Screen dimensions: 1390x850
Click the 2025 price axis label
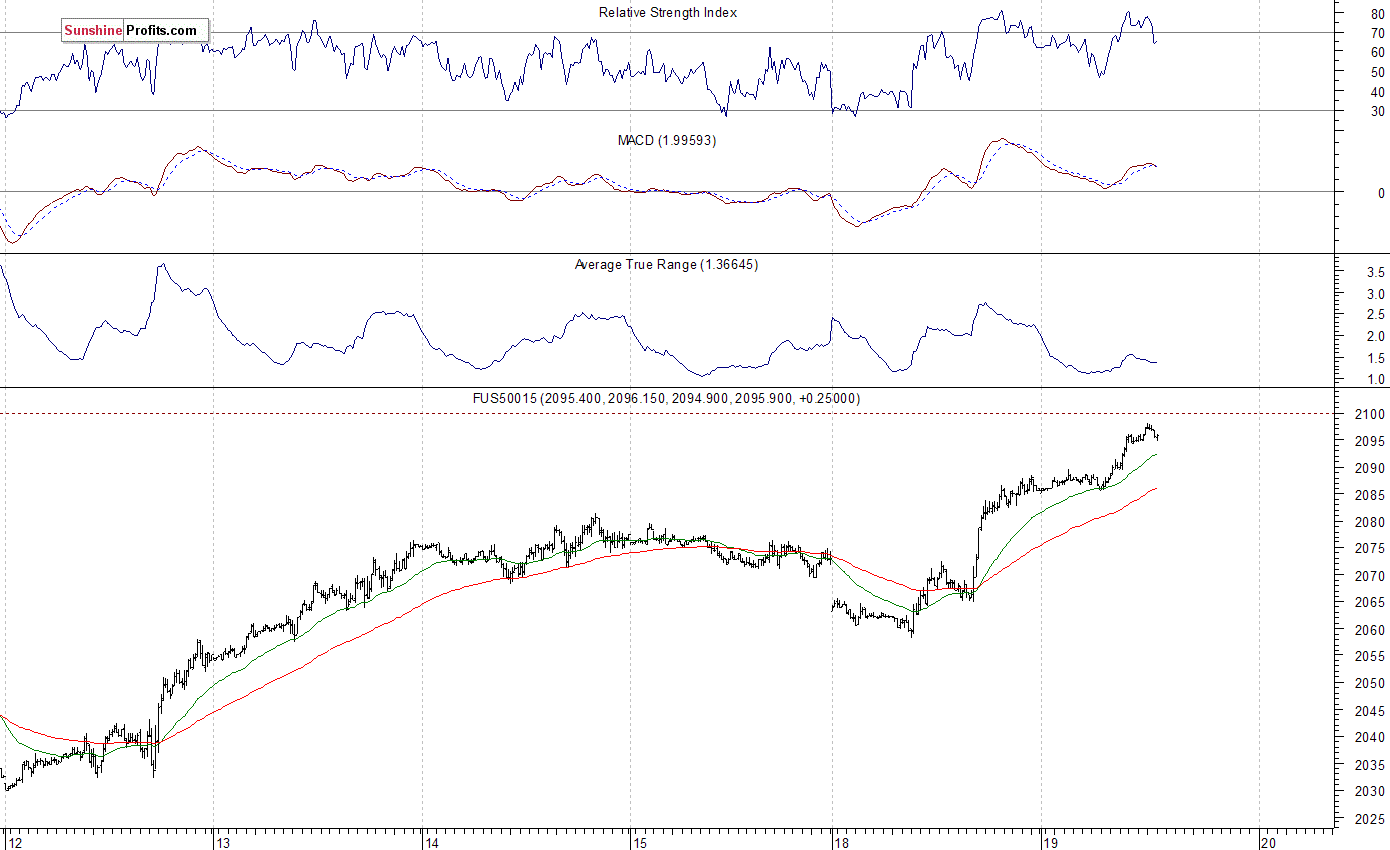1371,819
